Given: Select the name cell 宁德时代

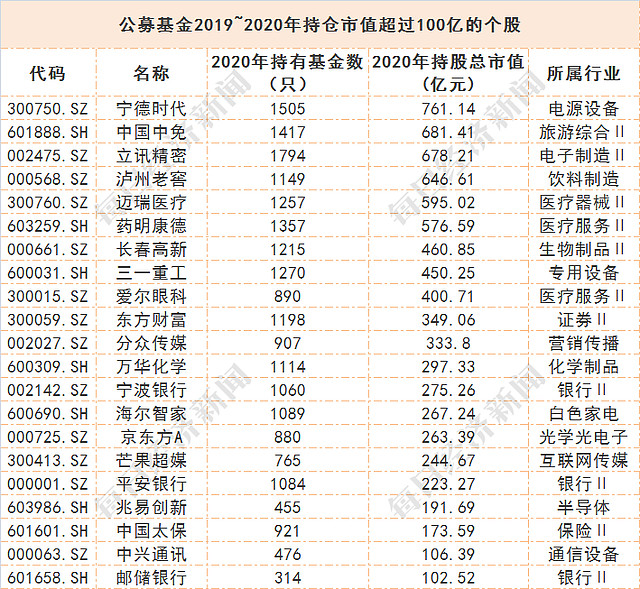Looking at the screenshot, I should coord(151,109).
